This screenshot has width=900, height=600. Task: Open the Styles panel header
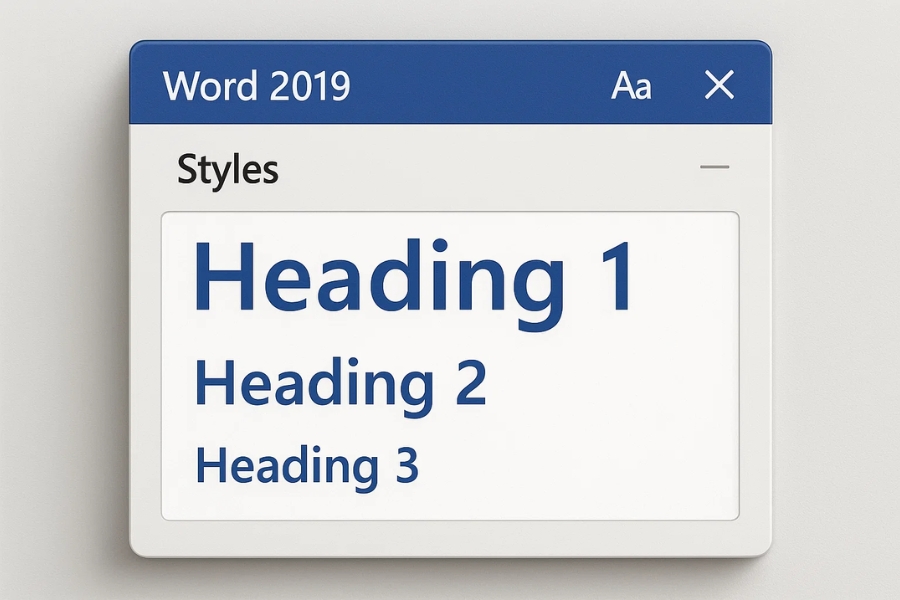(x=228, y=168)
